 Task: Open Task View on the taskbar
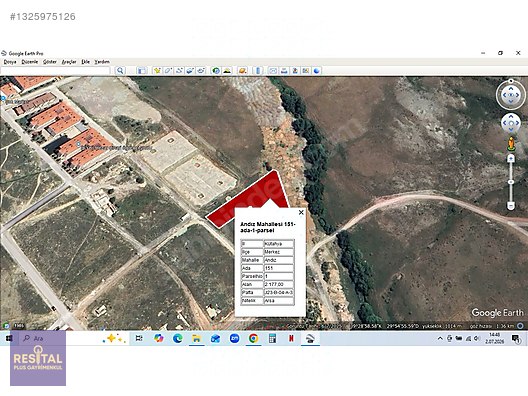139,338
